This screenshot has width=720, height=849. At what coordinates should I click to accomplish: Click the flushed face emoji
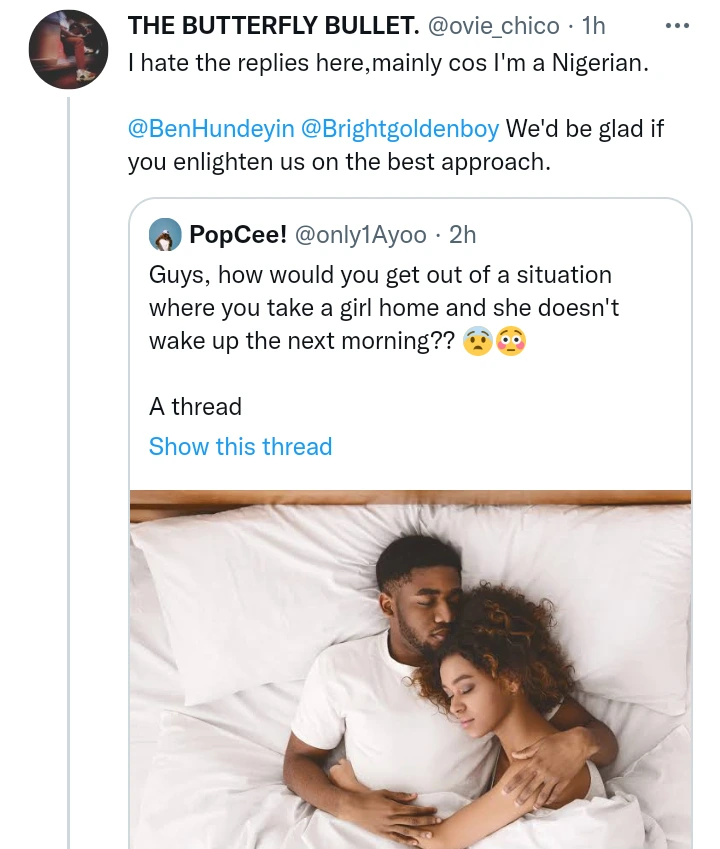(x=511, y=341)
